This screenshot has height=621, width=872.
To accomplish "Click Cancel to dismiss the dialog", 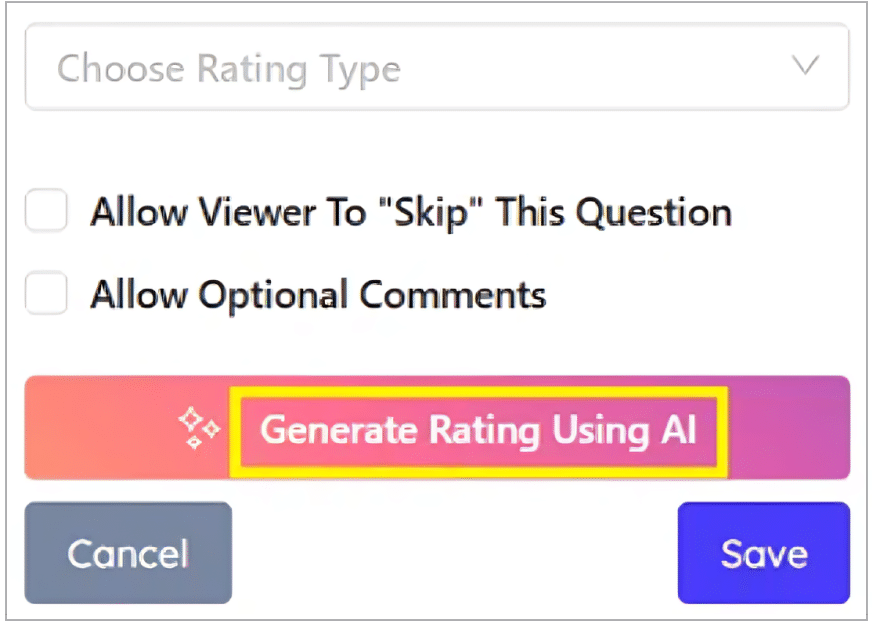I will pyautogui.click(x=127, y=553).
